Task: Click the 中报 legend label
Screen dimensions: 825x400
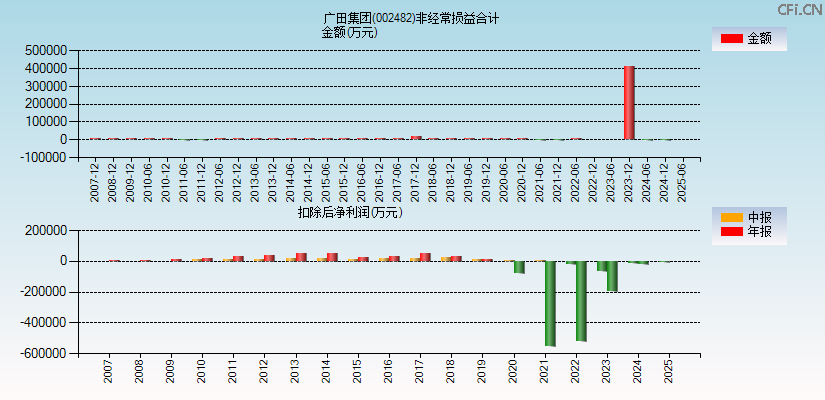Action: pyautogui.click(x=759, y=218)
